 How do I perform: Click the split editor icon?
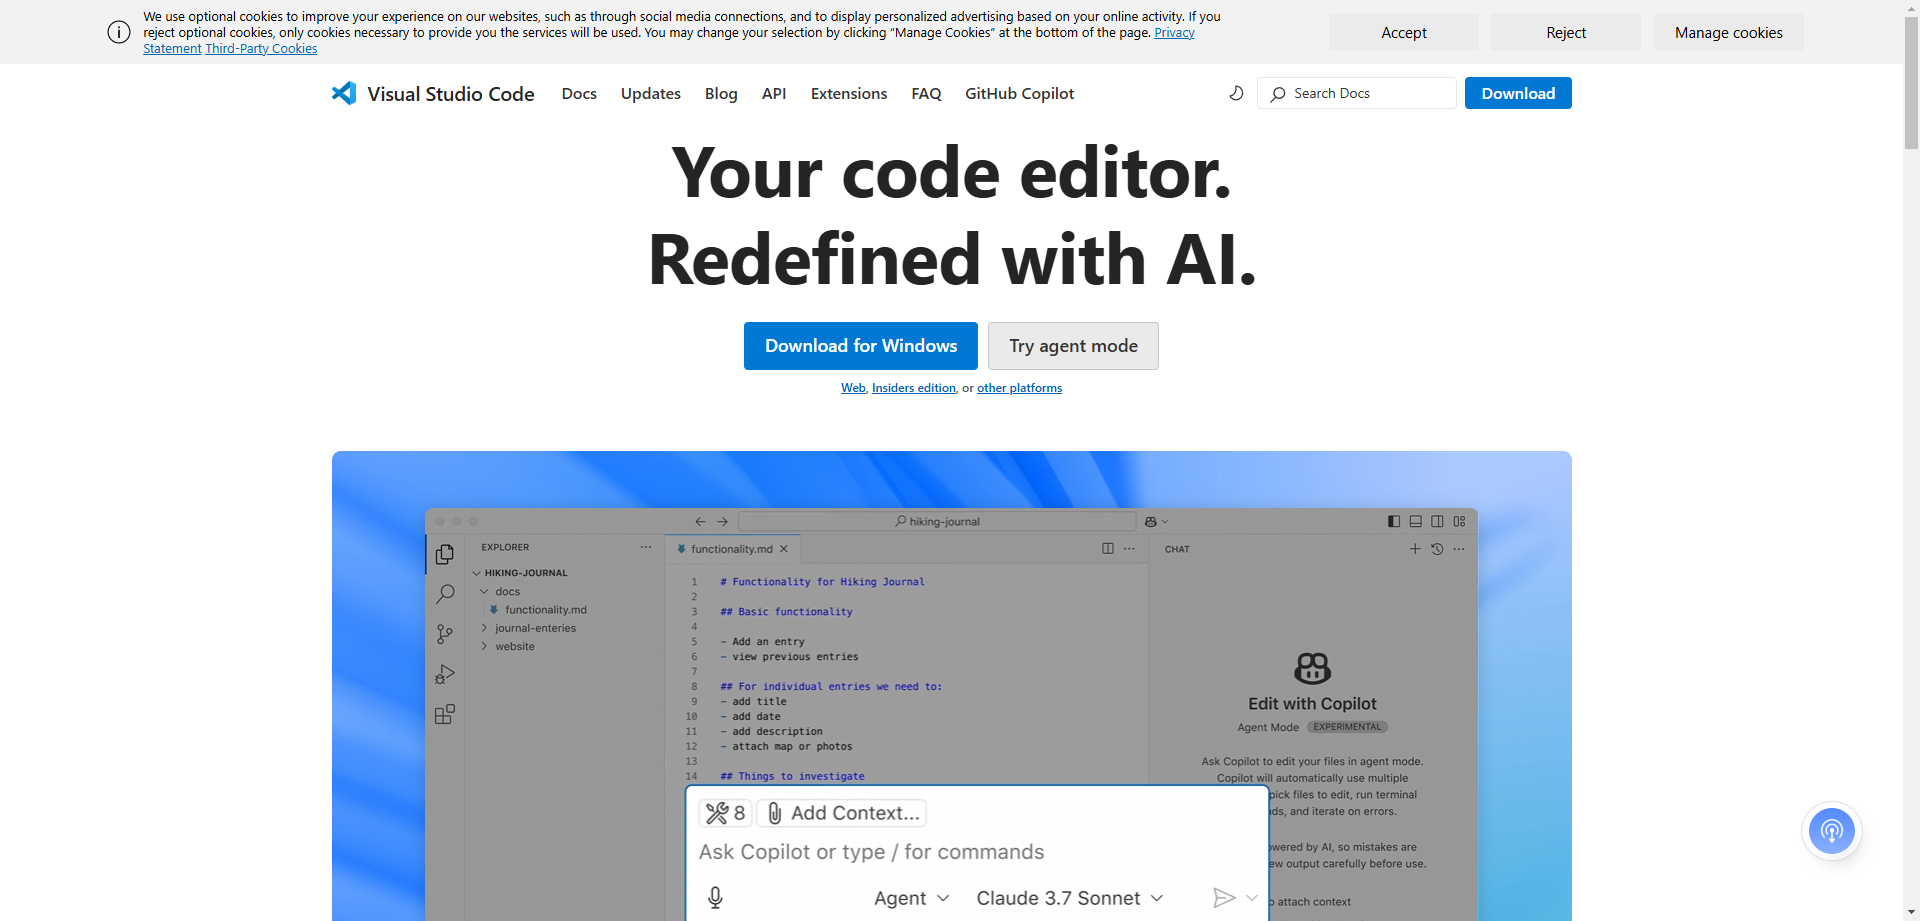click(x=1108, y=548)
